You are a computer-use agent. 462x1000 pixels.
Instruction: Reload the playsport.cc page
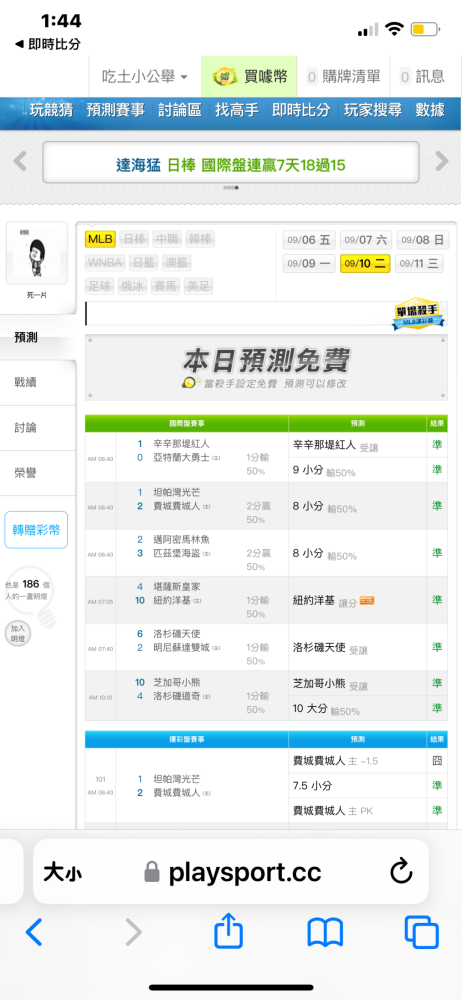pyautogui.click(x=401, y=872)
